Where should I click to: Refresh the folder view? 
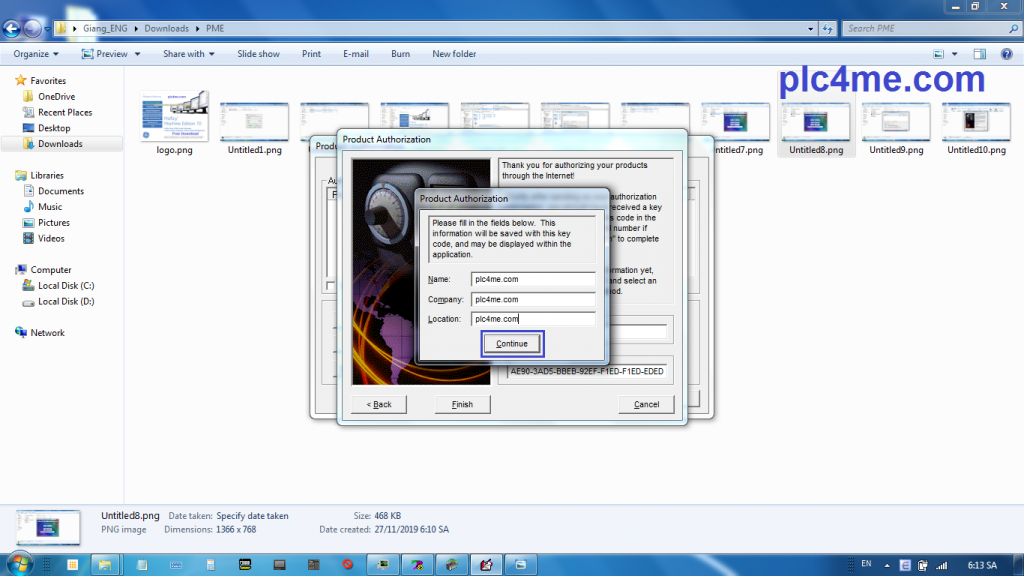828,29
